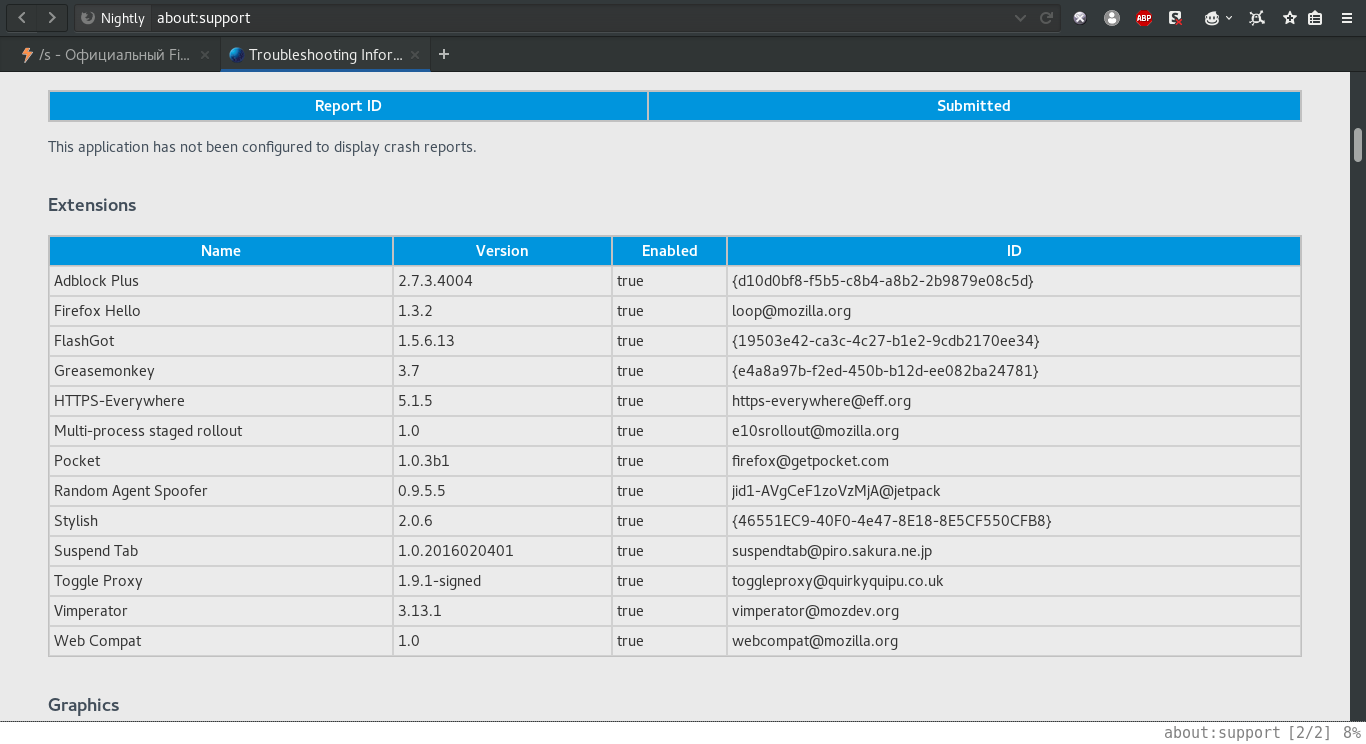Select the Web Compat name cell

coord(221,641)
